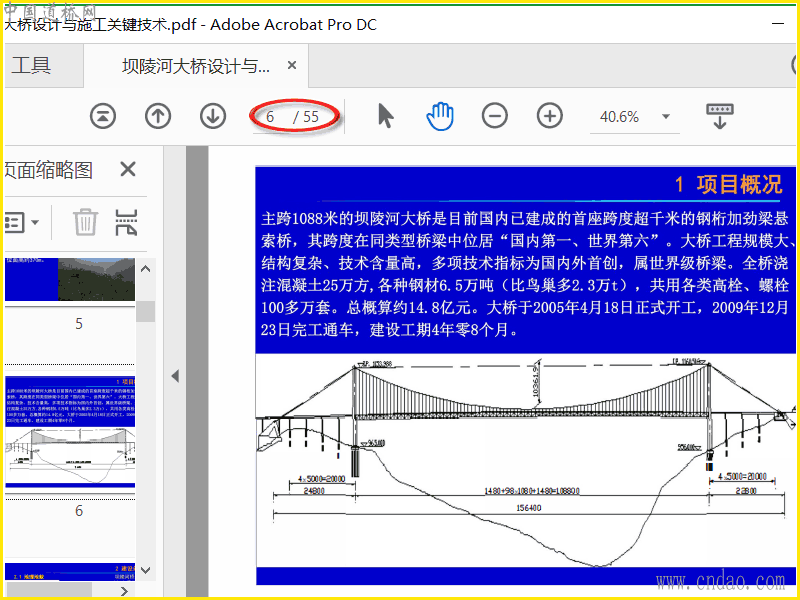Click the page label 5 under thumbnail
The height and width of the screenshot is (600, 800).
coord(79,324)
